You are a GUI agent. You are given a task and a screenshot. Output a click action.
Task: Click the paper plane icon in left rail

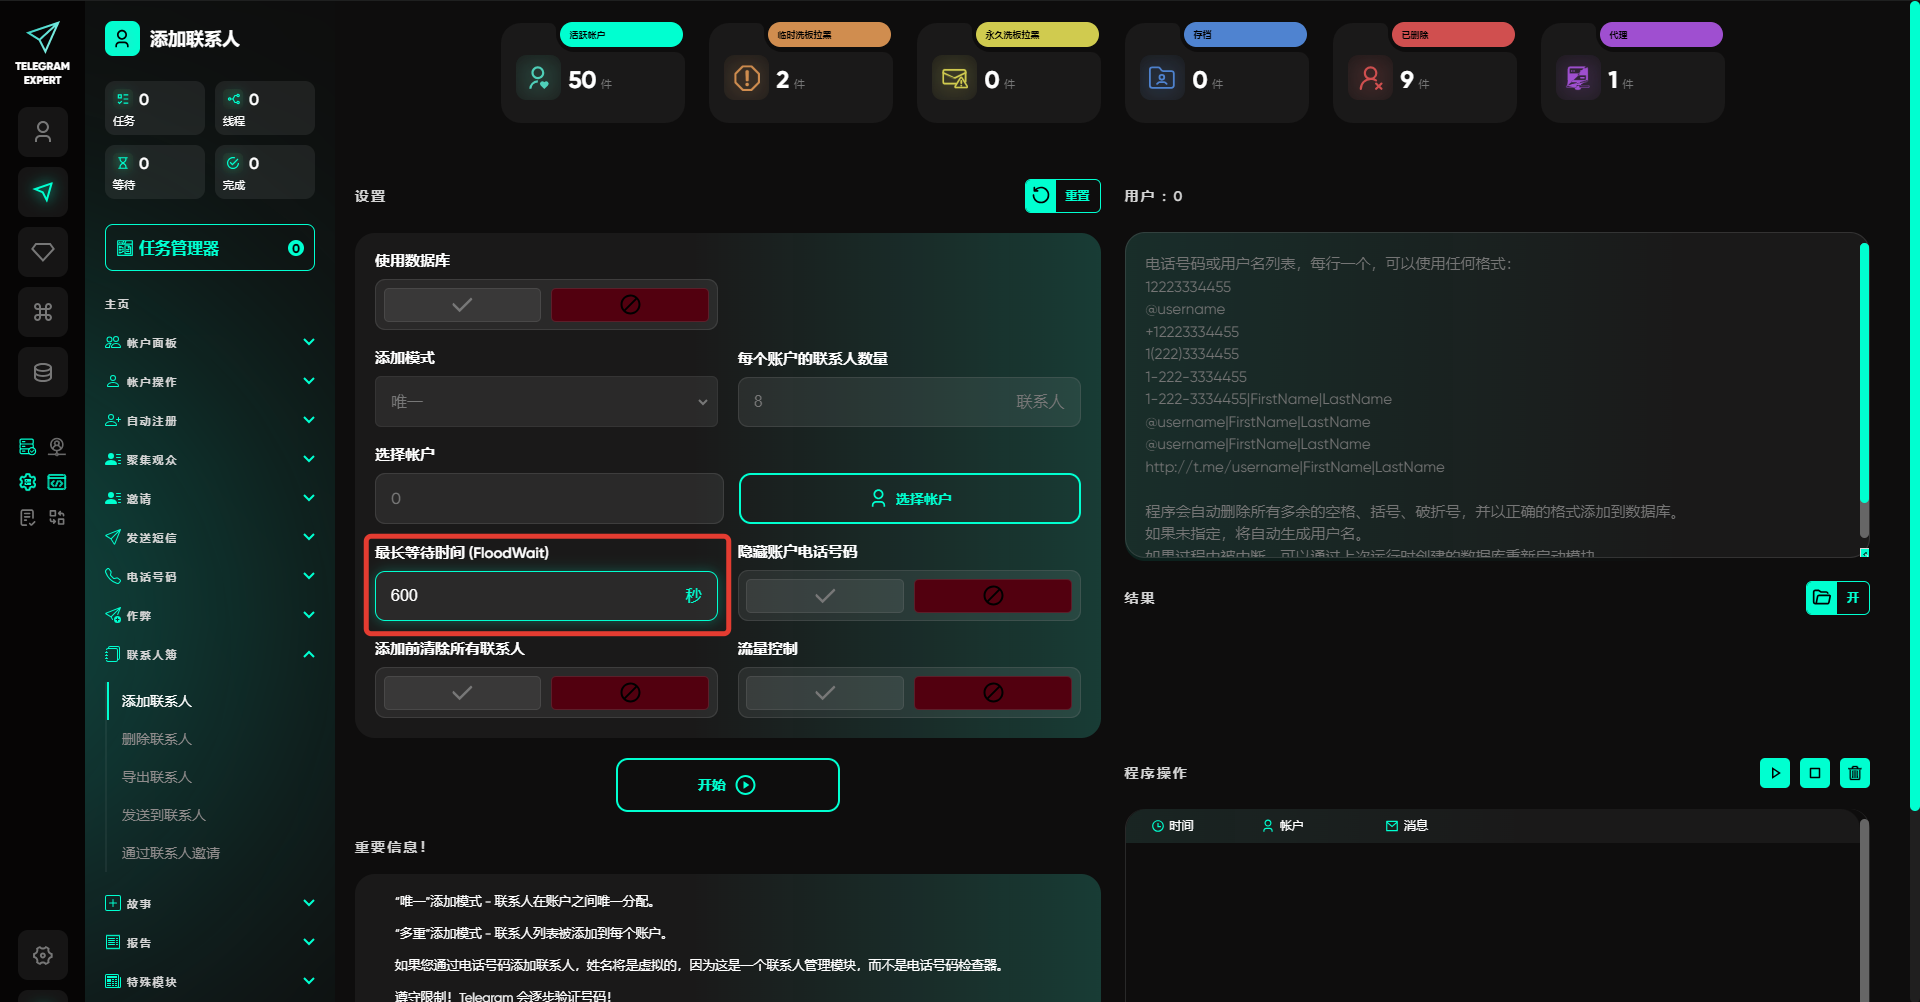click(43, 192)
